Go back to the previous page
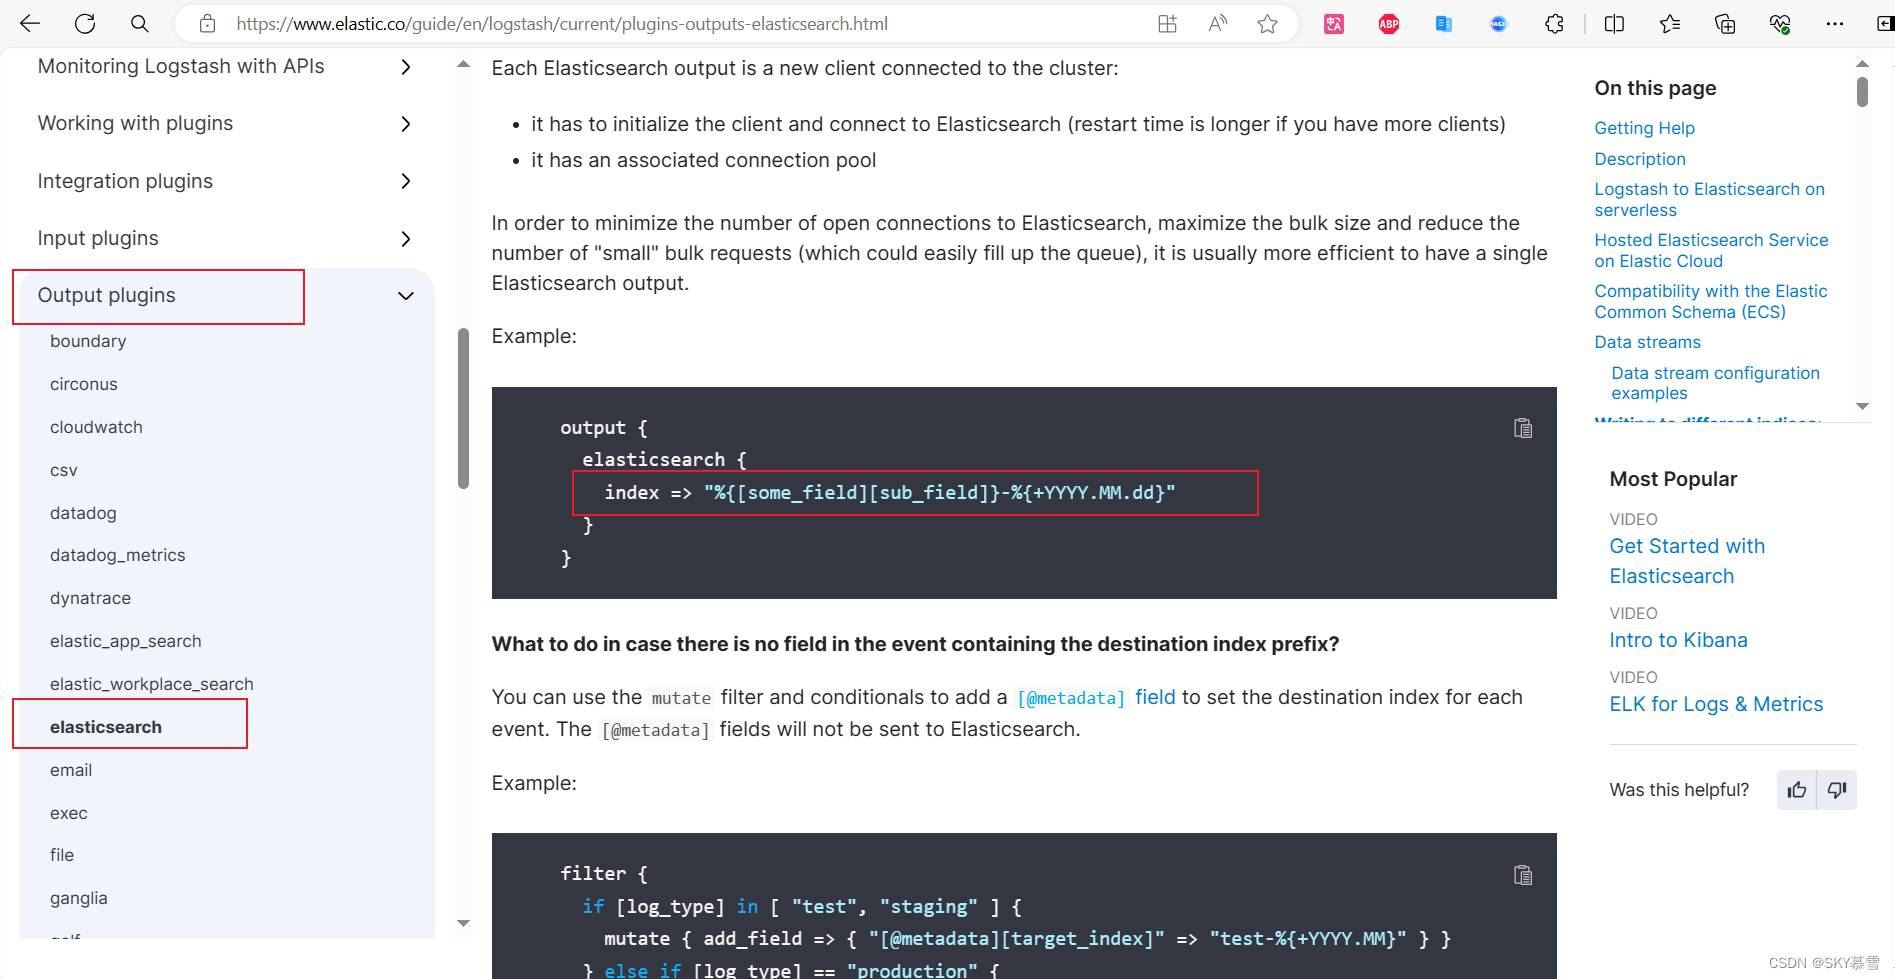 click(x=30, y=24)
